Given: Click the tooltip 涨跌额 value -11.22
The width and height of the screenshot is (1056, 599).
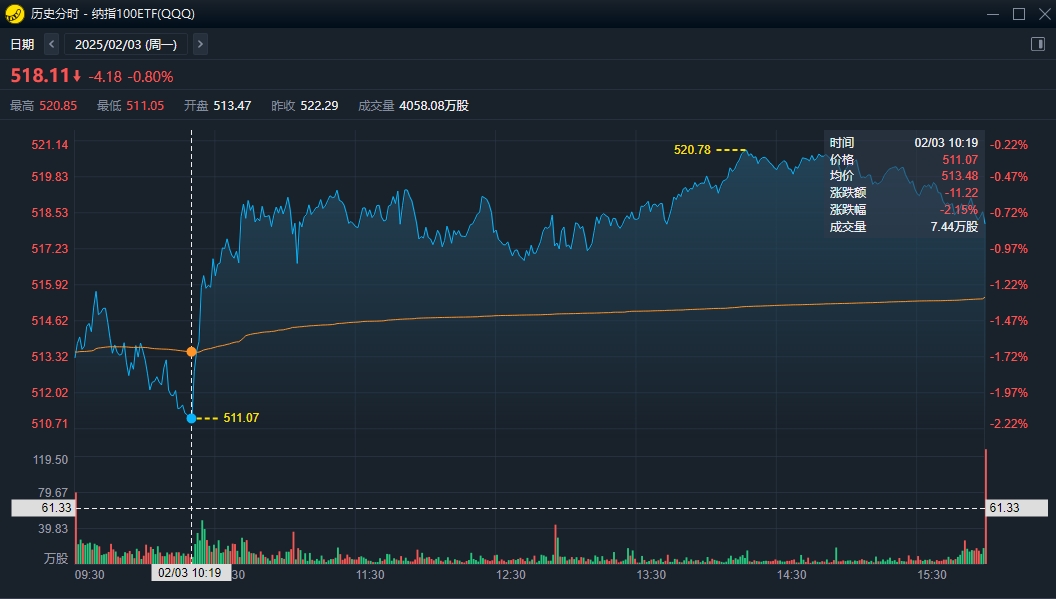Looking at the screenshot, I should 961,193.
